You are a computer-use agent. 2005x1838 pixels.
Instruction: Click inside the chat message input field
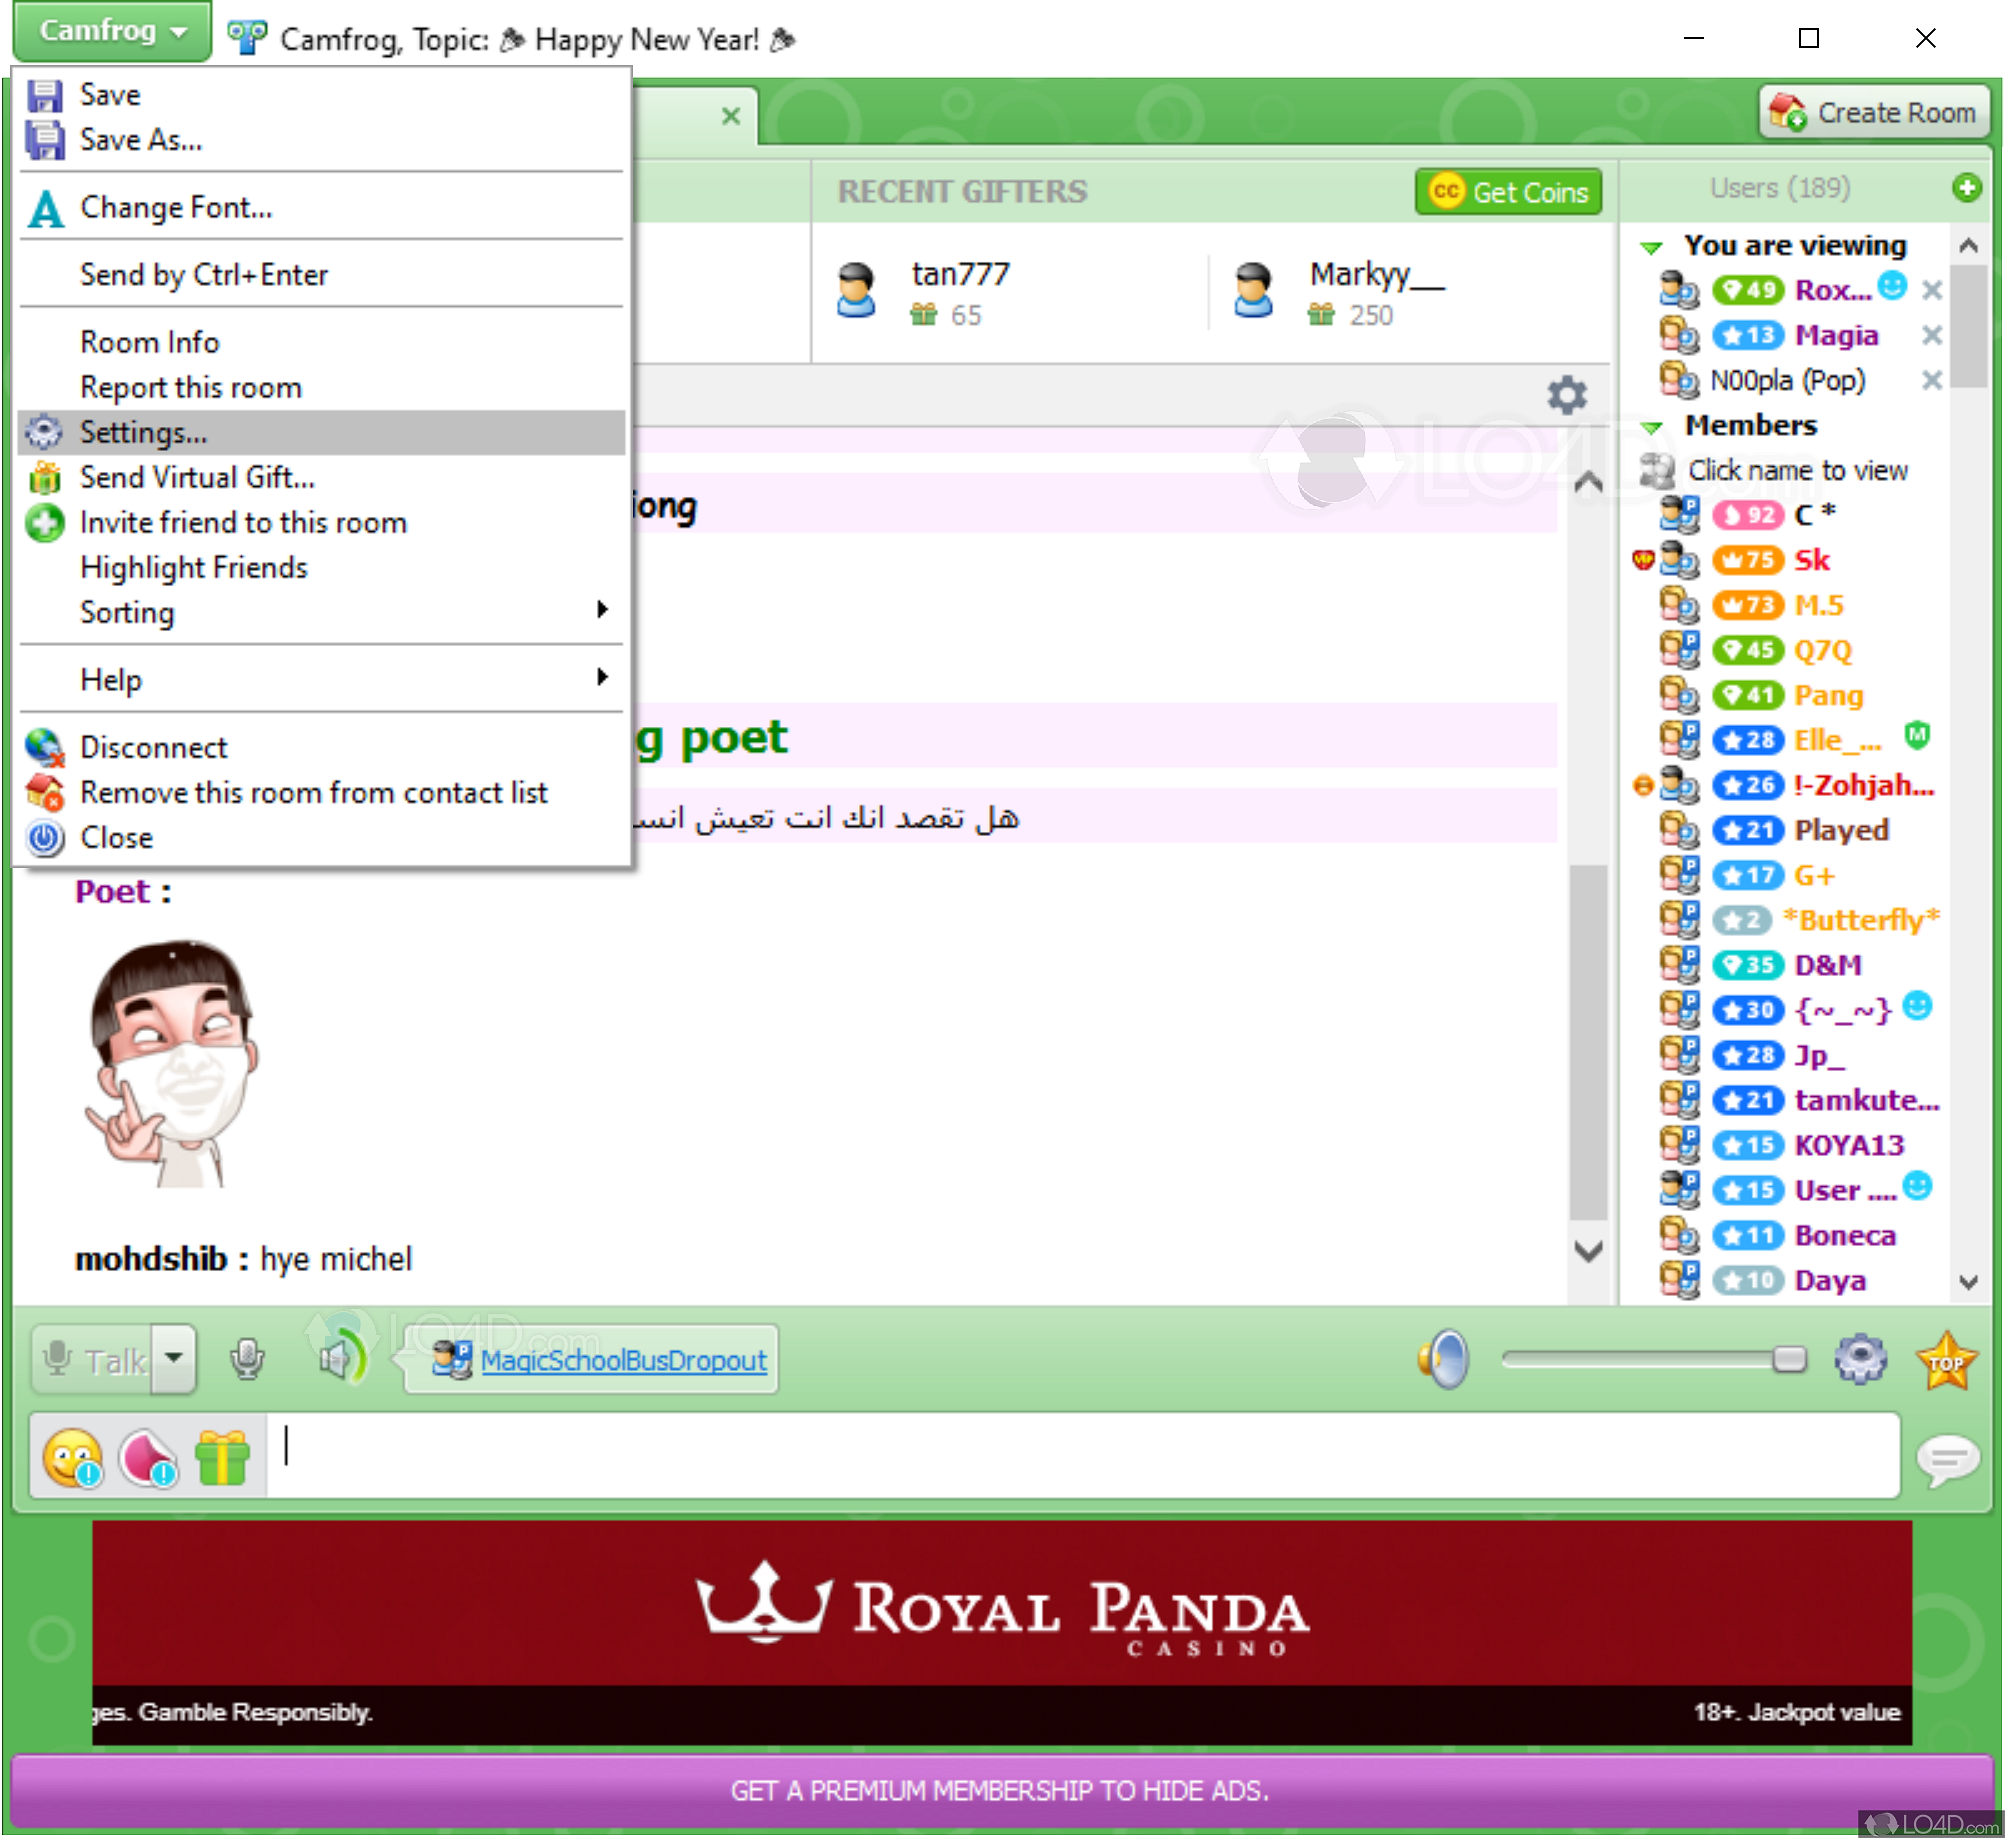900,1456
